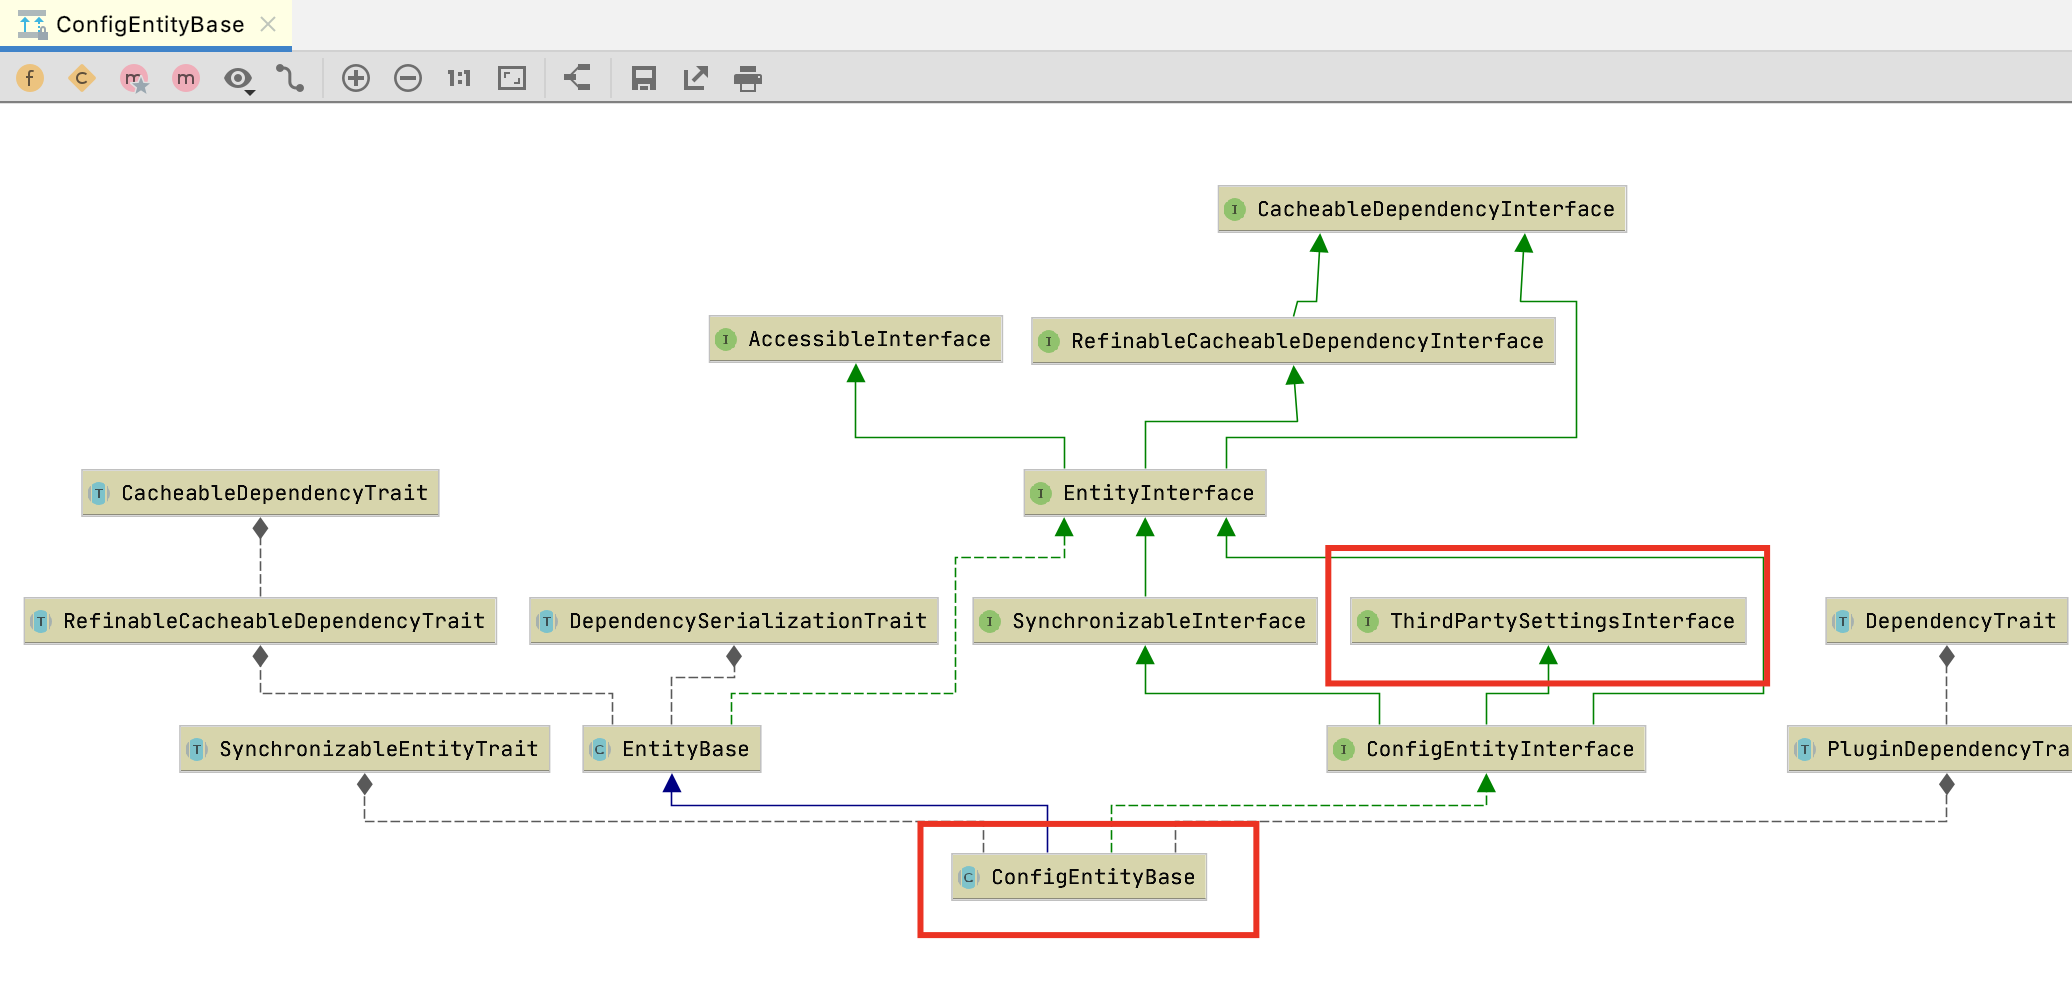Viewport: 2072px width, 1008px height.
Task: Select the CacheableDependencyTrait node
Action: [x=260, y=493]
